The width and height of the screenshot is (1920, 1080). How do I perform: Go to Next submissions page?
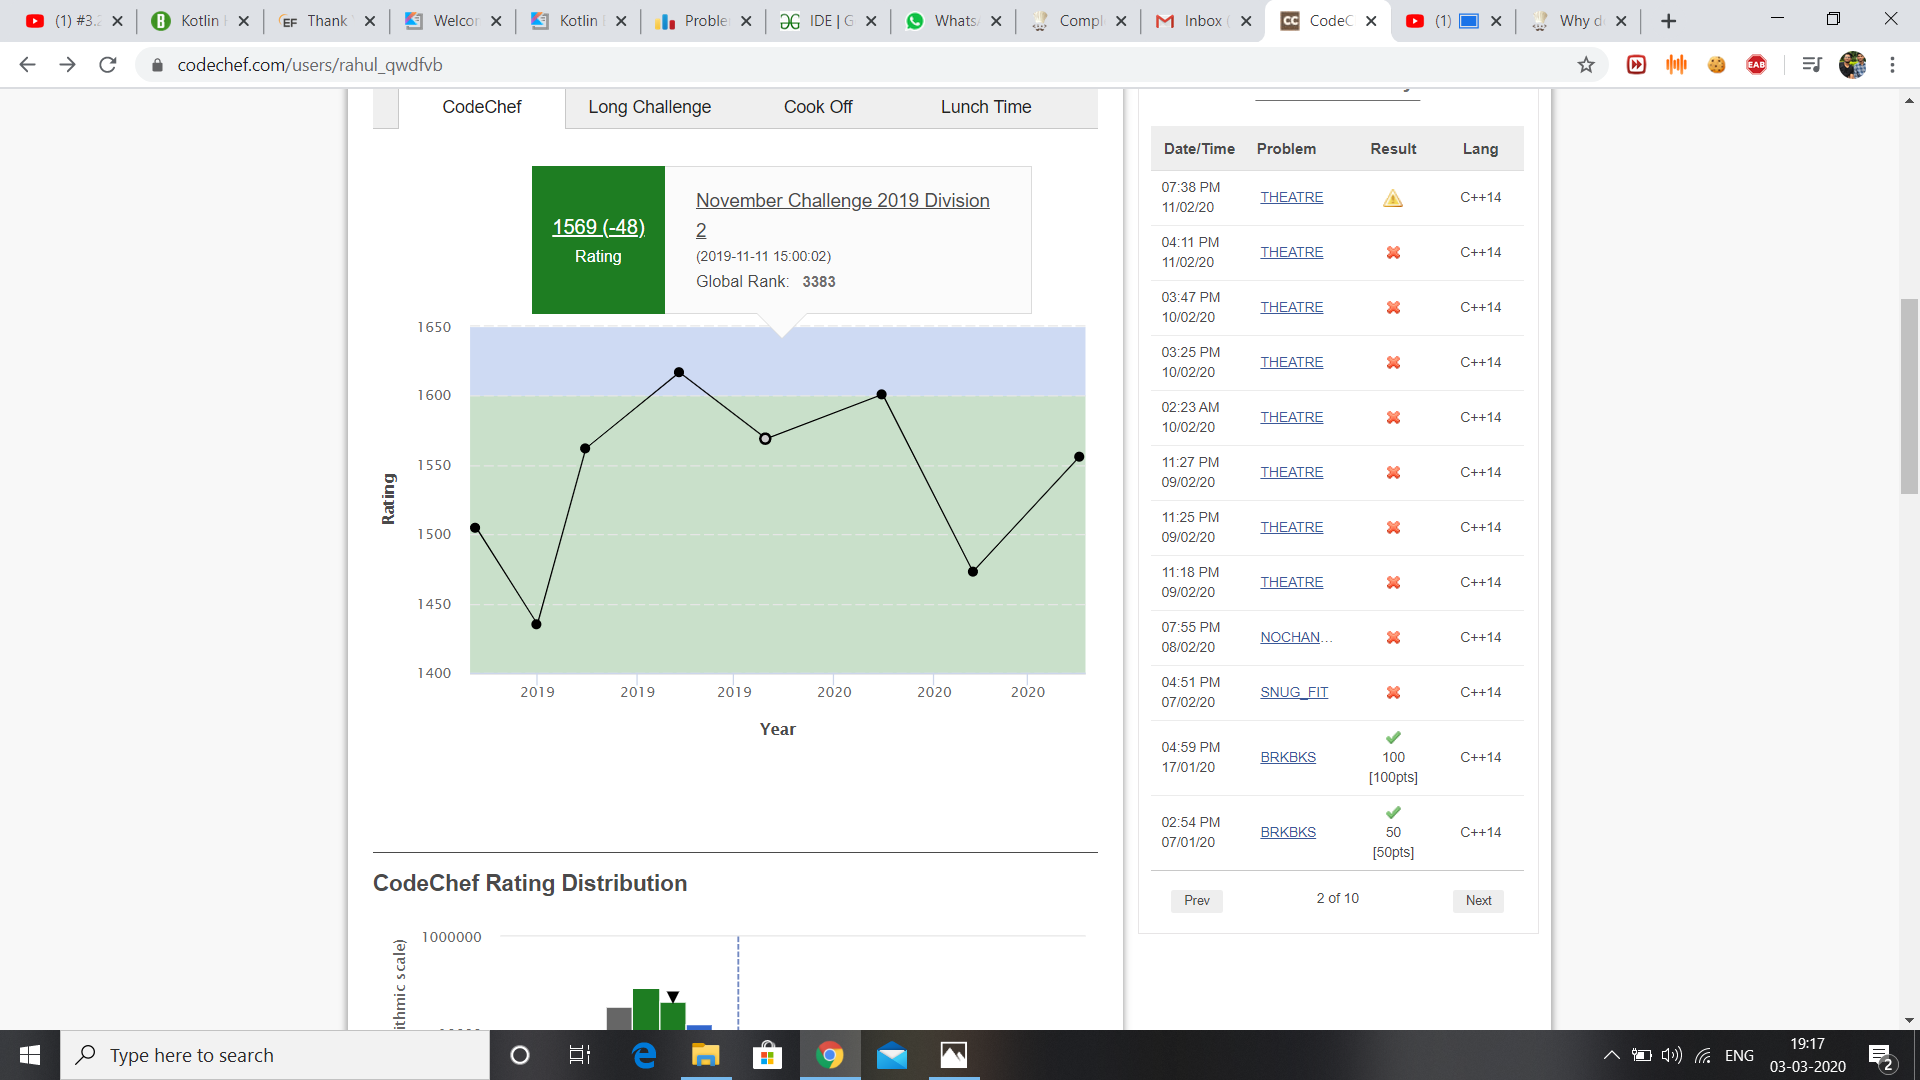tap(1478, 900)
